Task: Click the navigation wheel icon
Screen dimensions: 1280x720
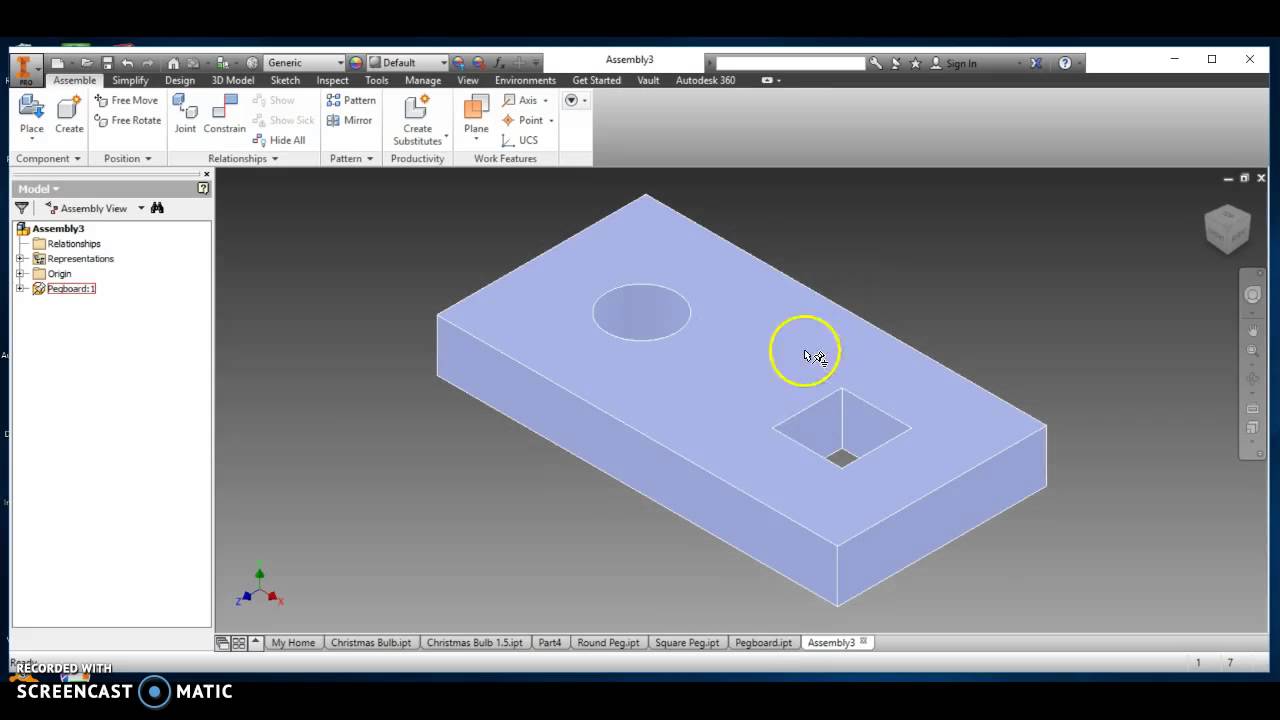Action: point(1252,295)
